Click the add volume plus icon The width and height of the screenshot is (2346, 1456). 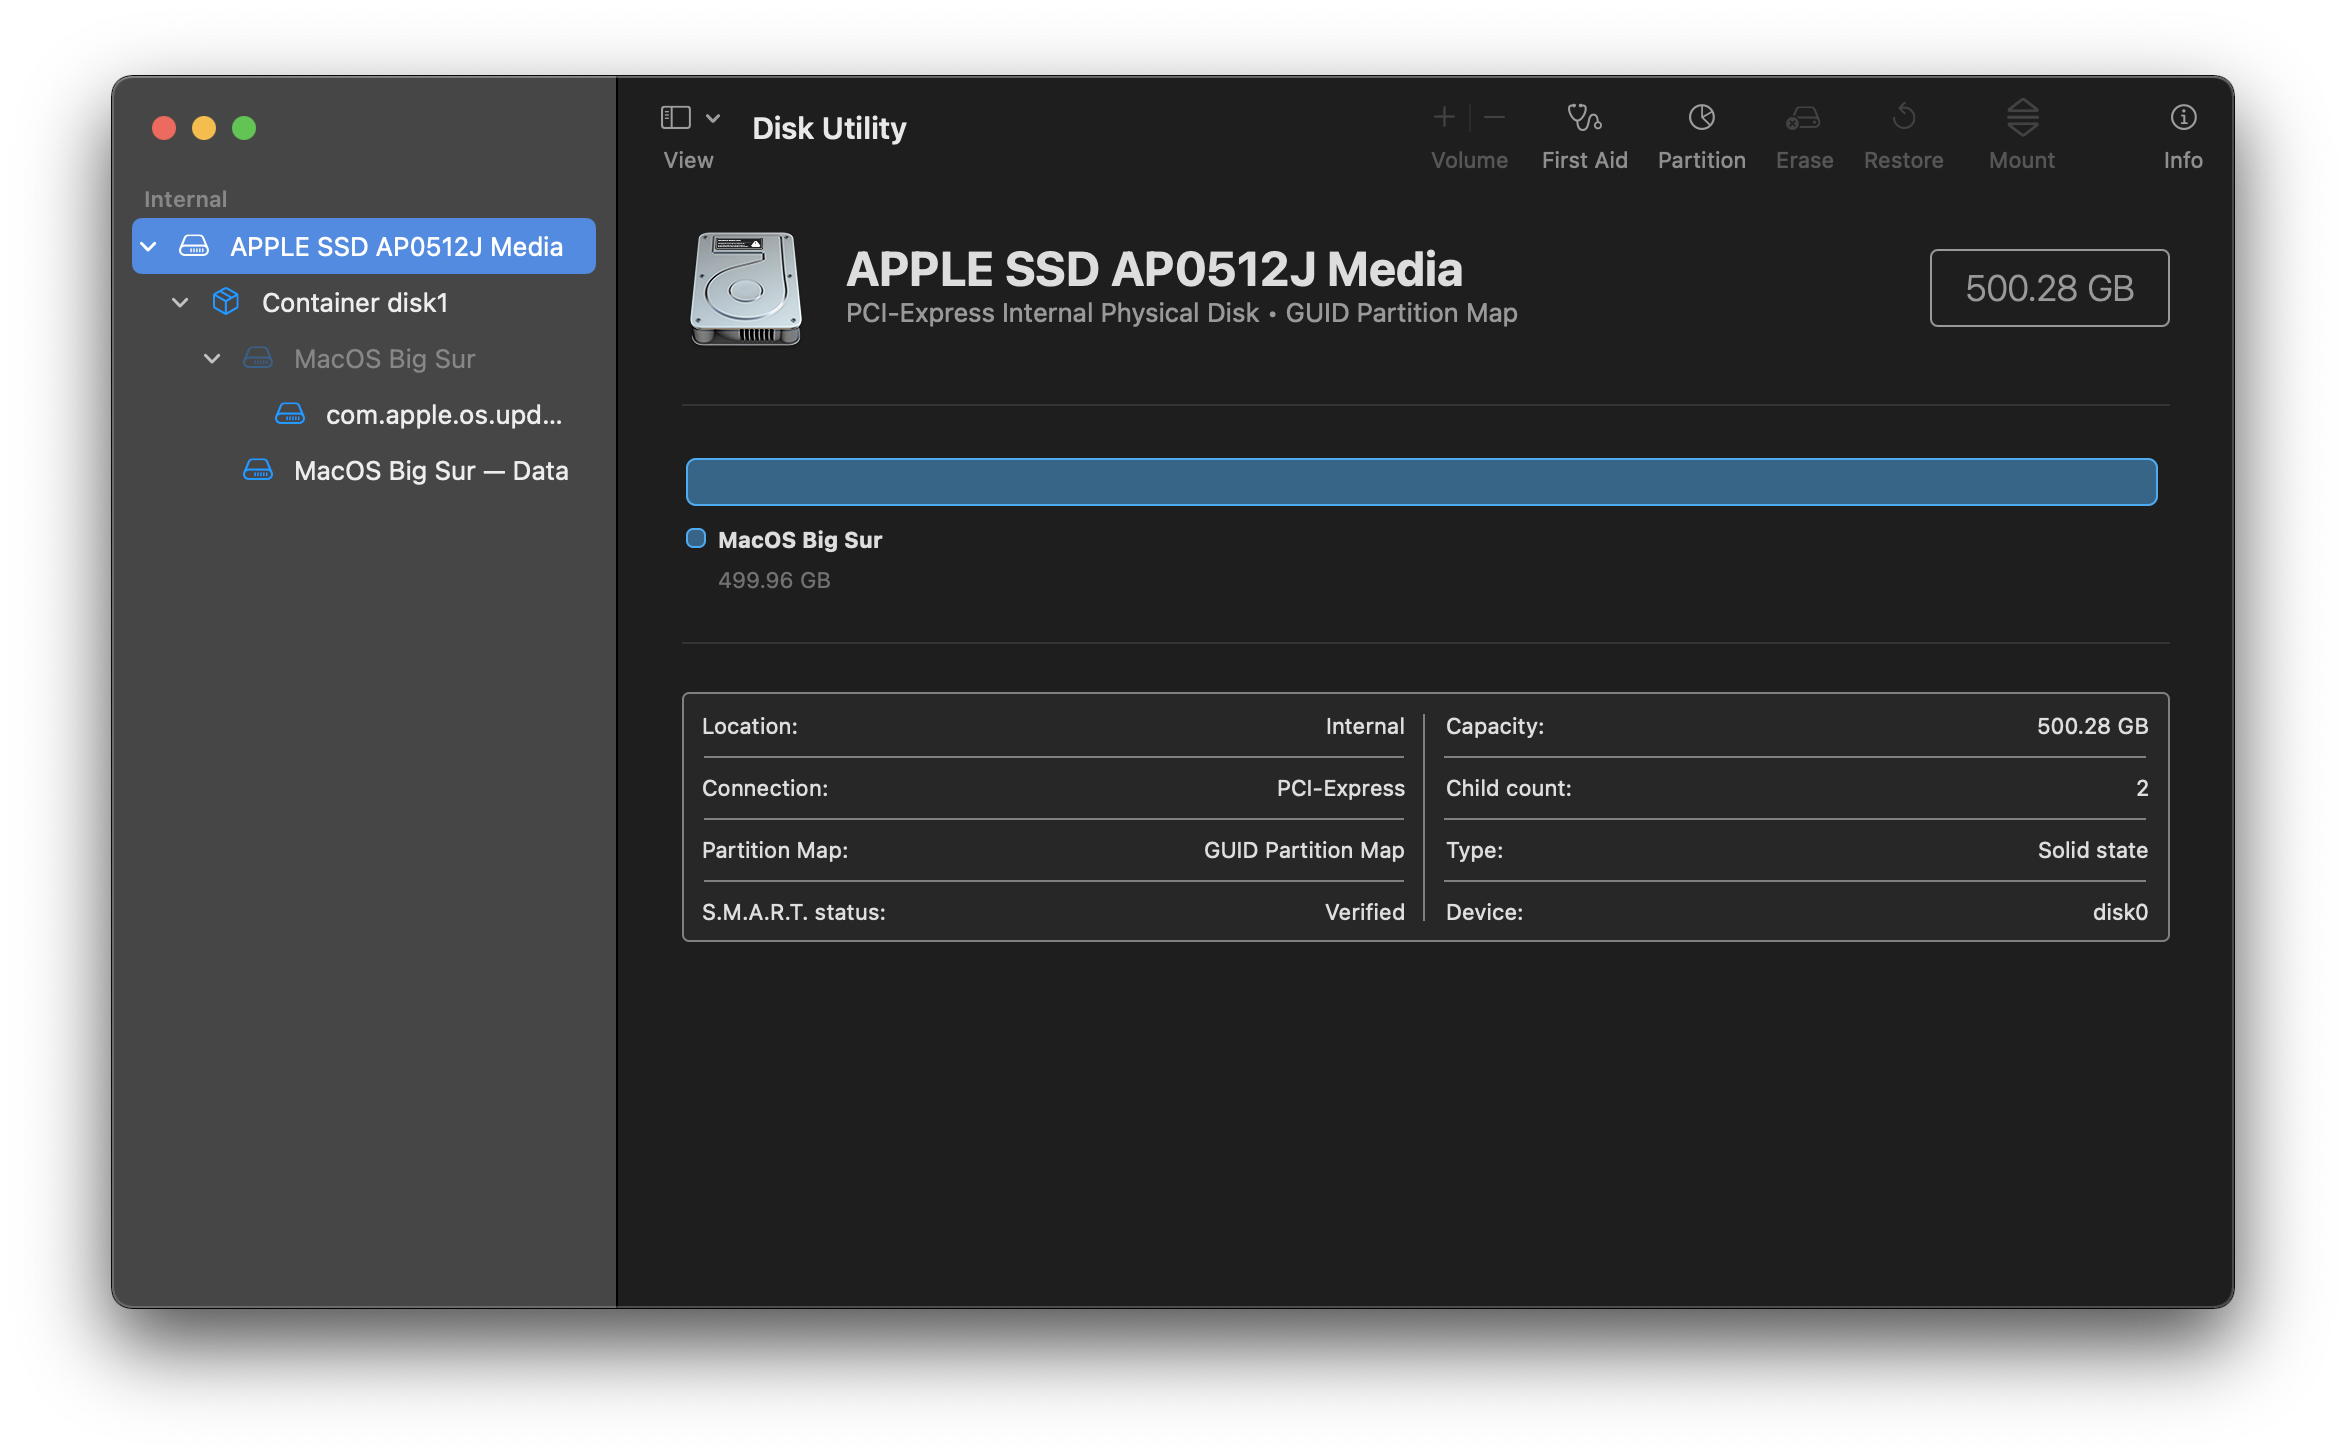[x=1443, y=118]
